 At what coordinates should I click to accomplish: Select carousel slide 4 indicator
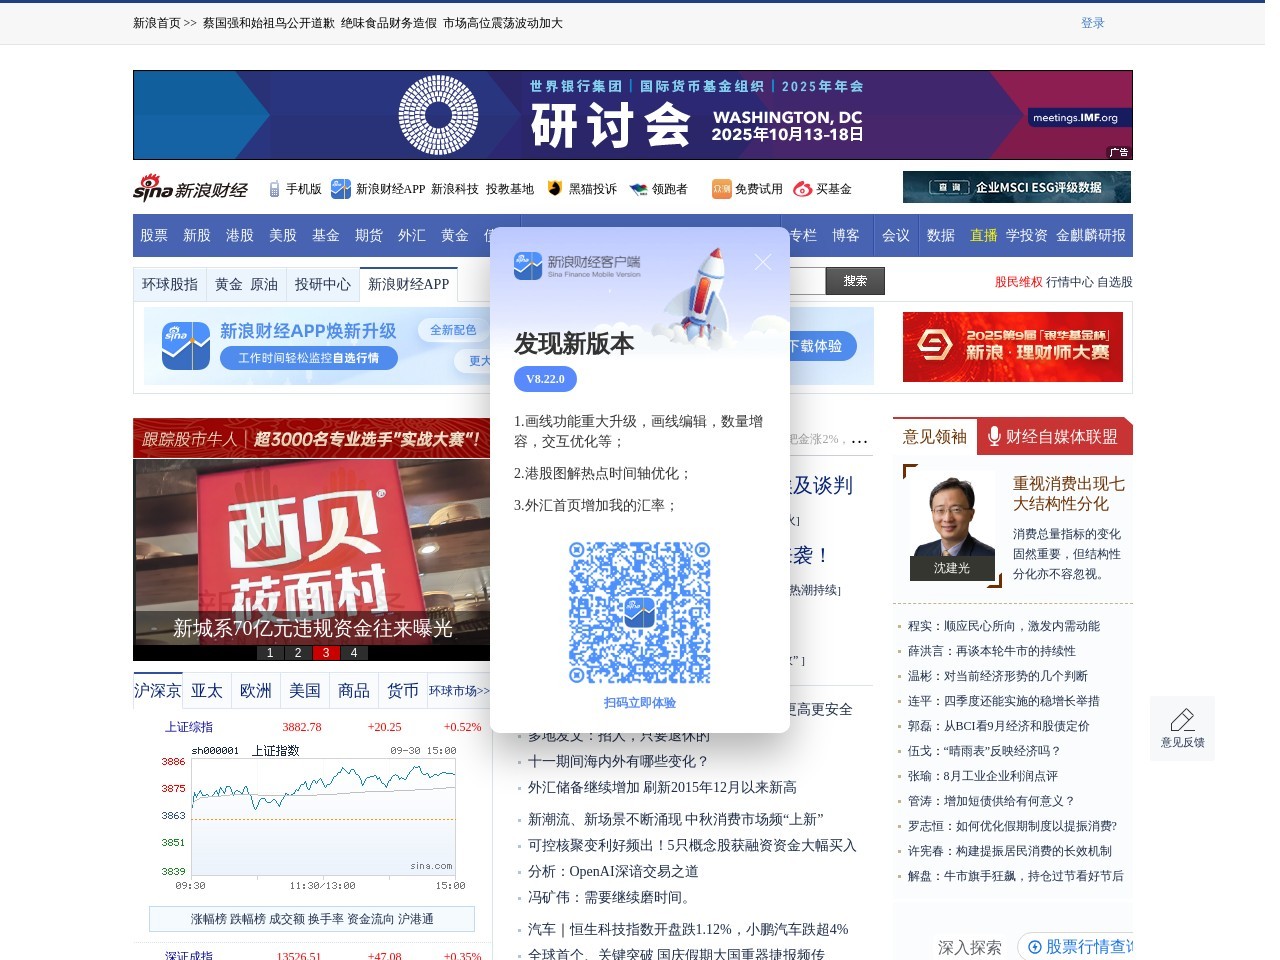coord(354,653)
